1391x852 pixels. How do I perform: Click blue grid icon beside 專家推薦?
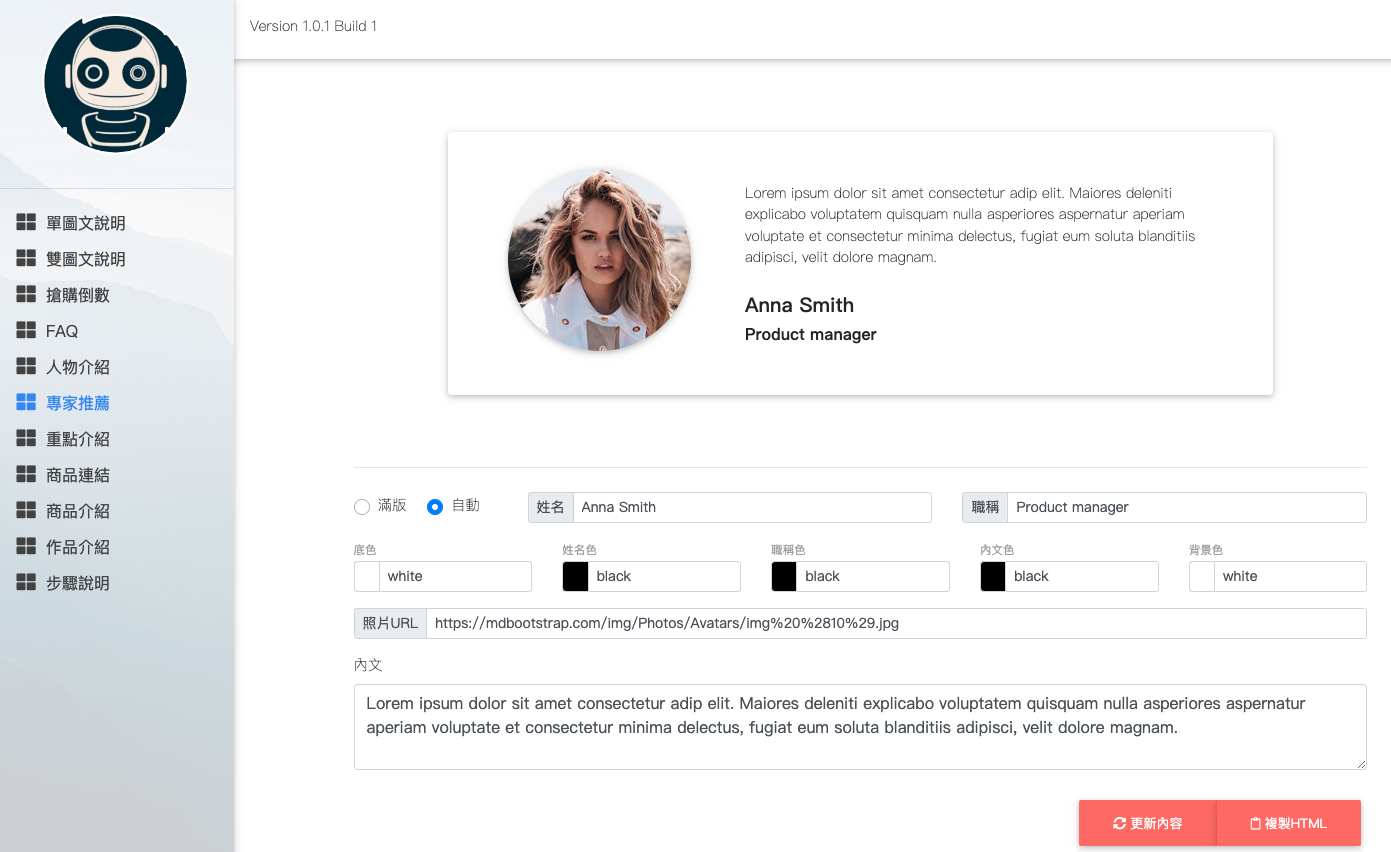[26, 402]
